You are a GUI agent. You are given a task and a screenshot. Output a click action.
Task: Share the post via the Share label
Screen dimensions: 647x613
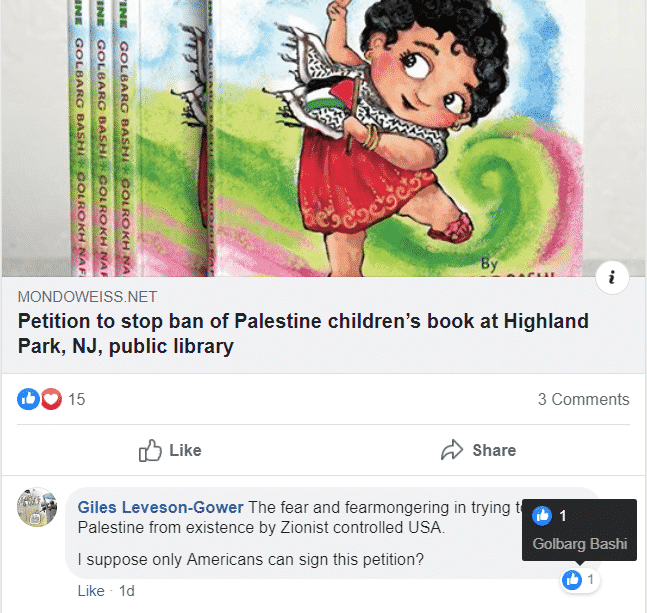[494, 450]
